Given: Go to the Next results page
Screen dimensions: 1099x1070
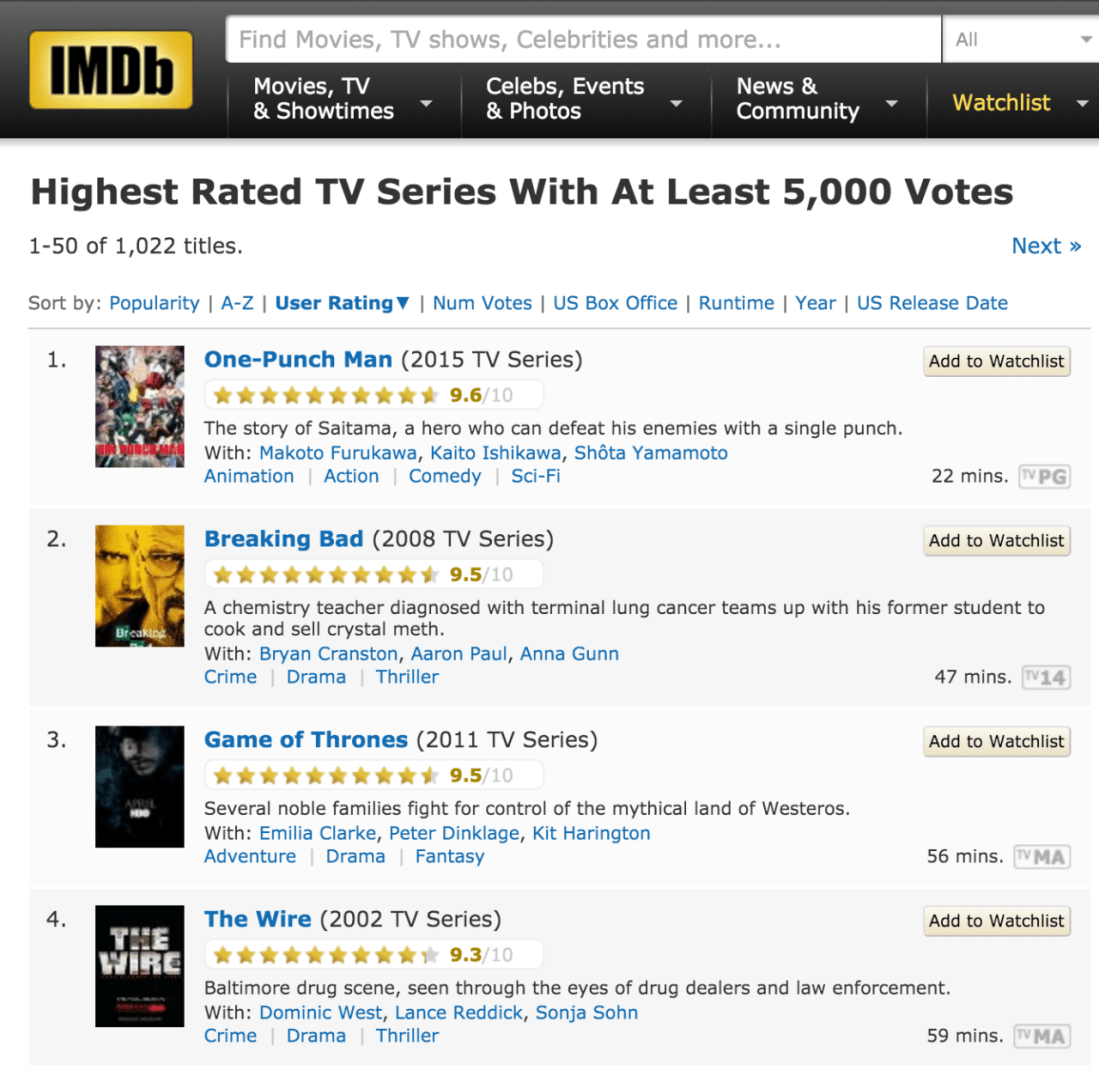Looking at the screenshot, I should click(1046, 246).
